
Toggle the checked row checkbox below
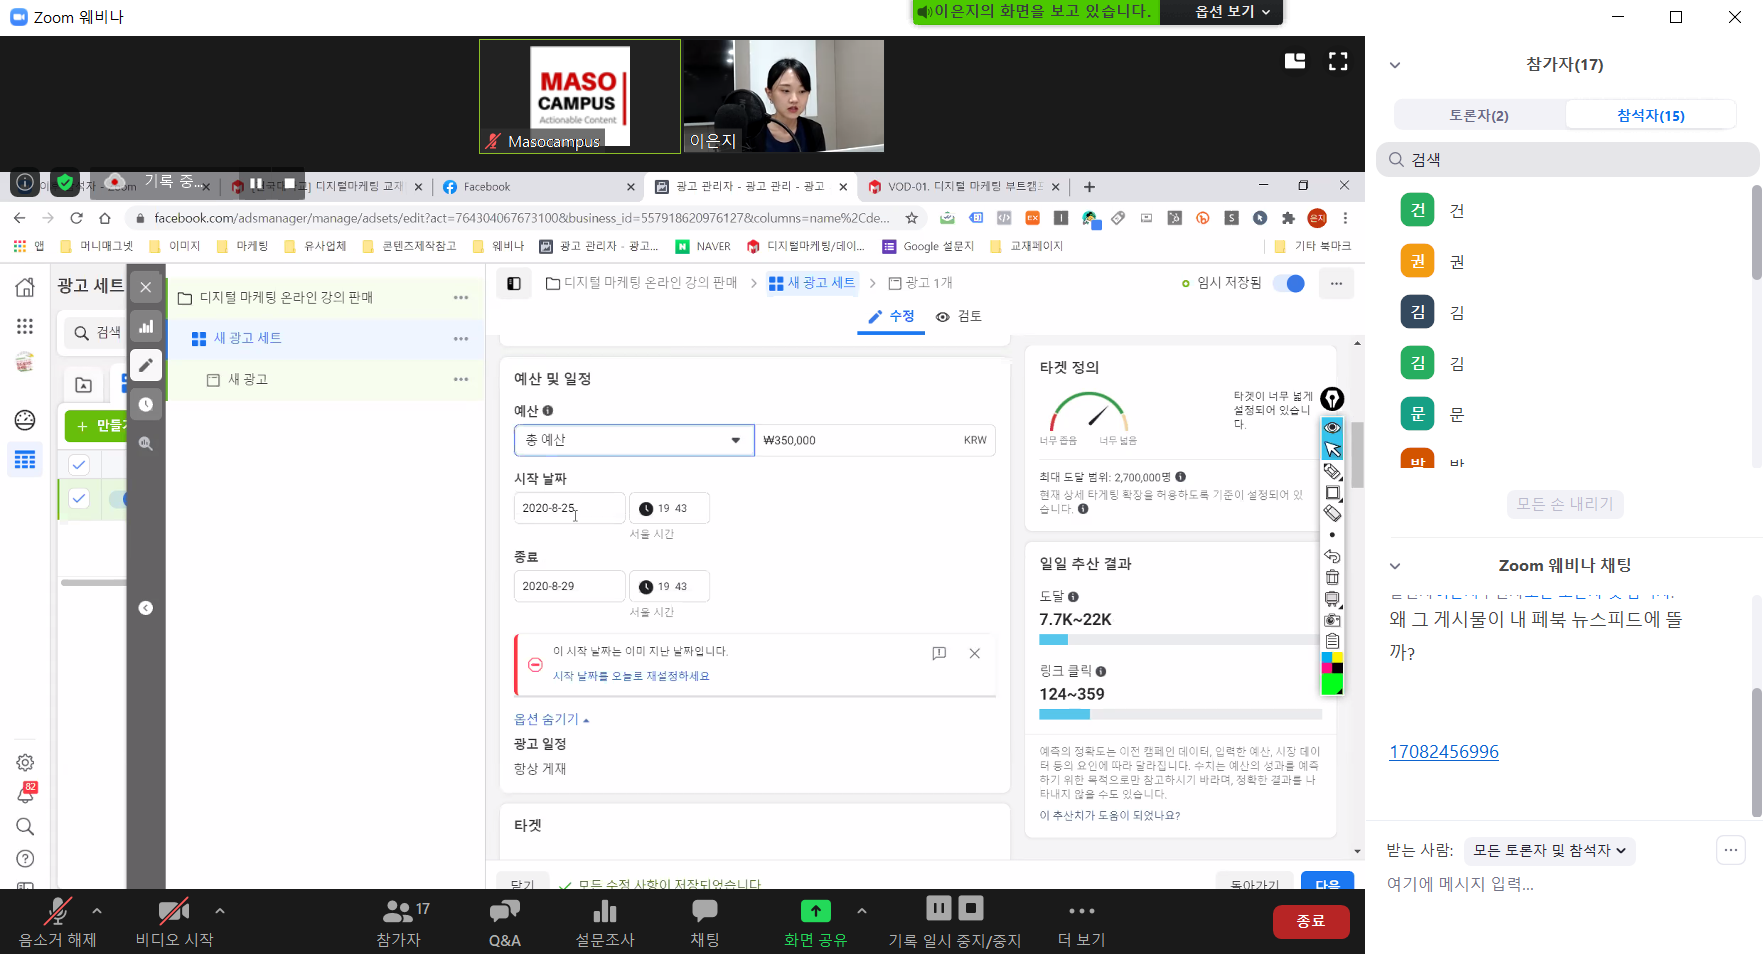point(79,498)
